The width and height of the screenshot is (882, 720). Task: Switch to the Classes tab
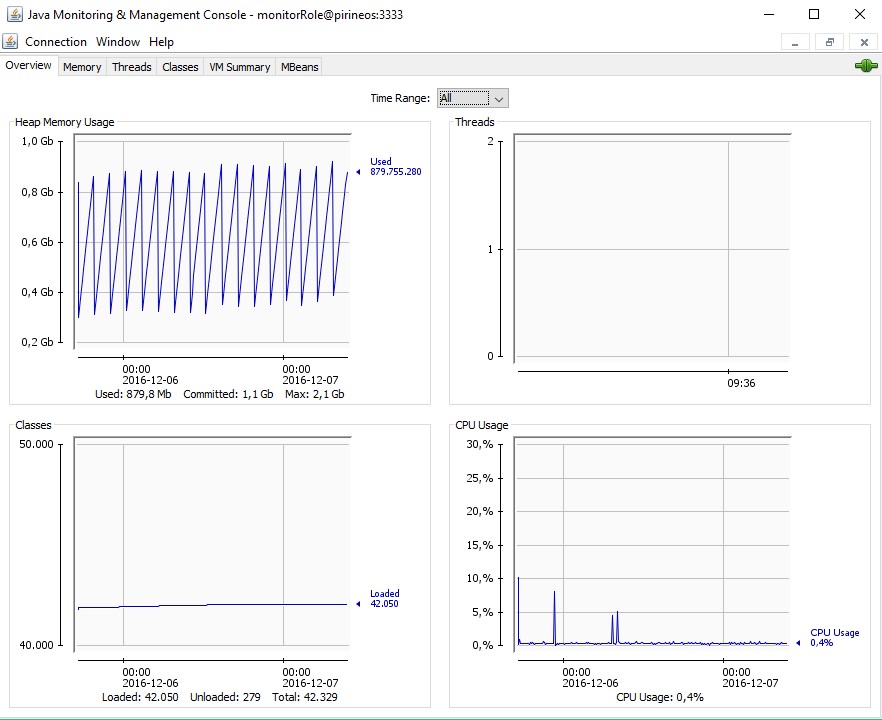(180, 67)
